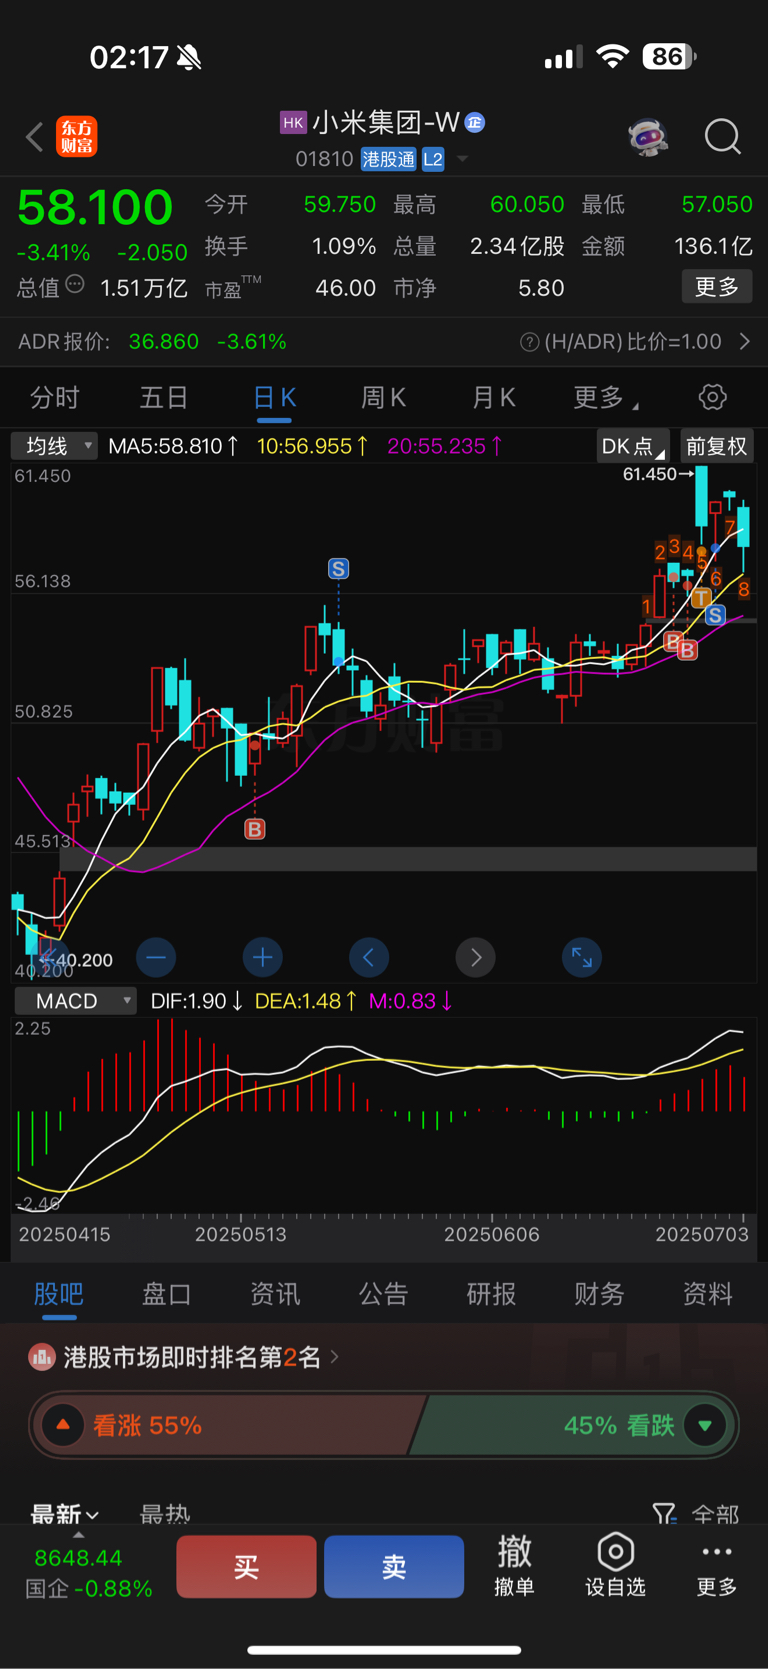768x1669 pixels.
Task: Zoom in chart with plus button
Action: coord(263,958)
